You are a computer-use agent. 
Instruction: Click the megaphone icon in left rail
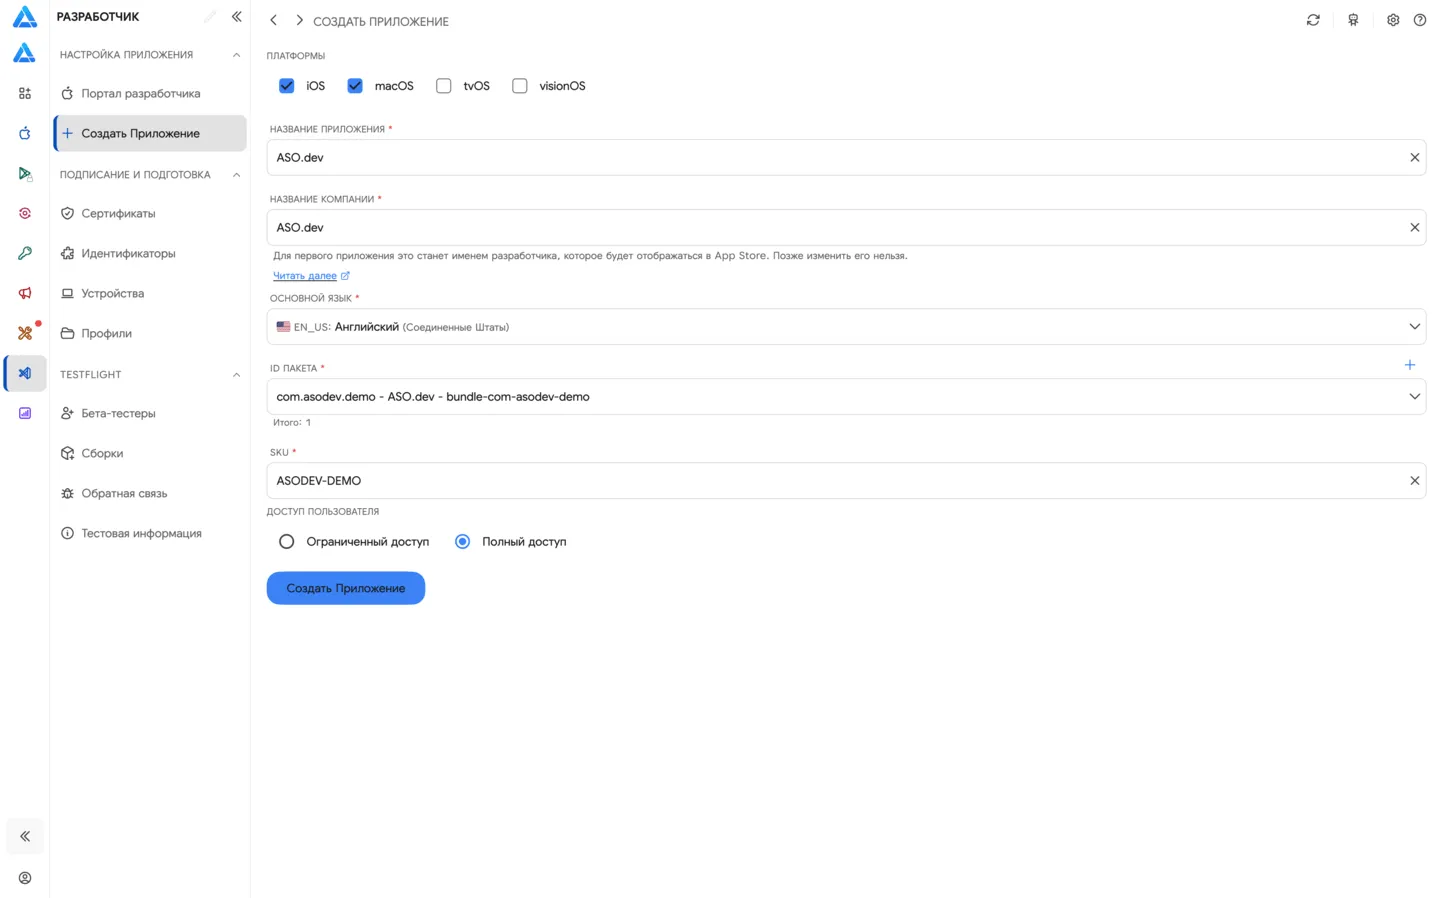tap(25, 293)
